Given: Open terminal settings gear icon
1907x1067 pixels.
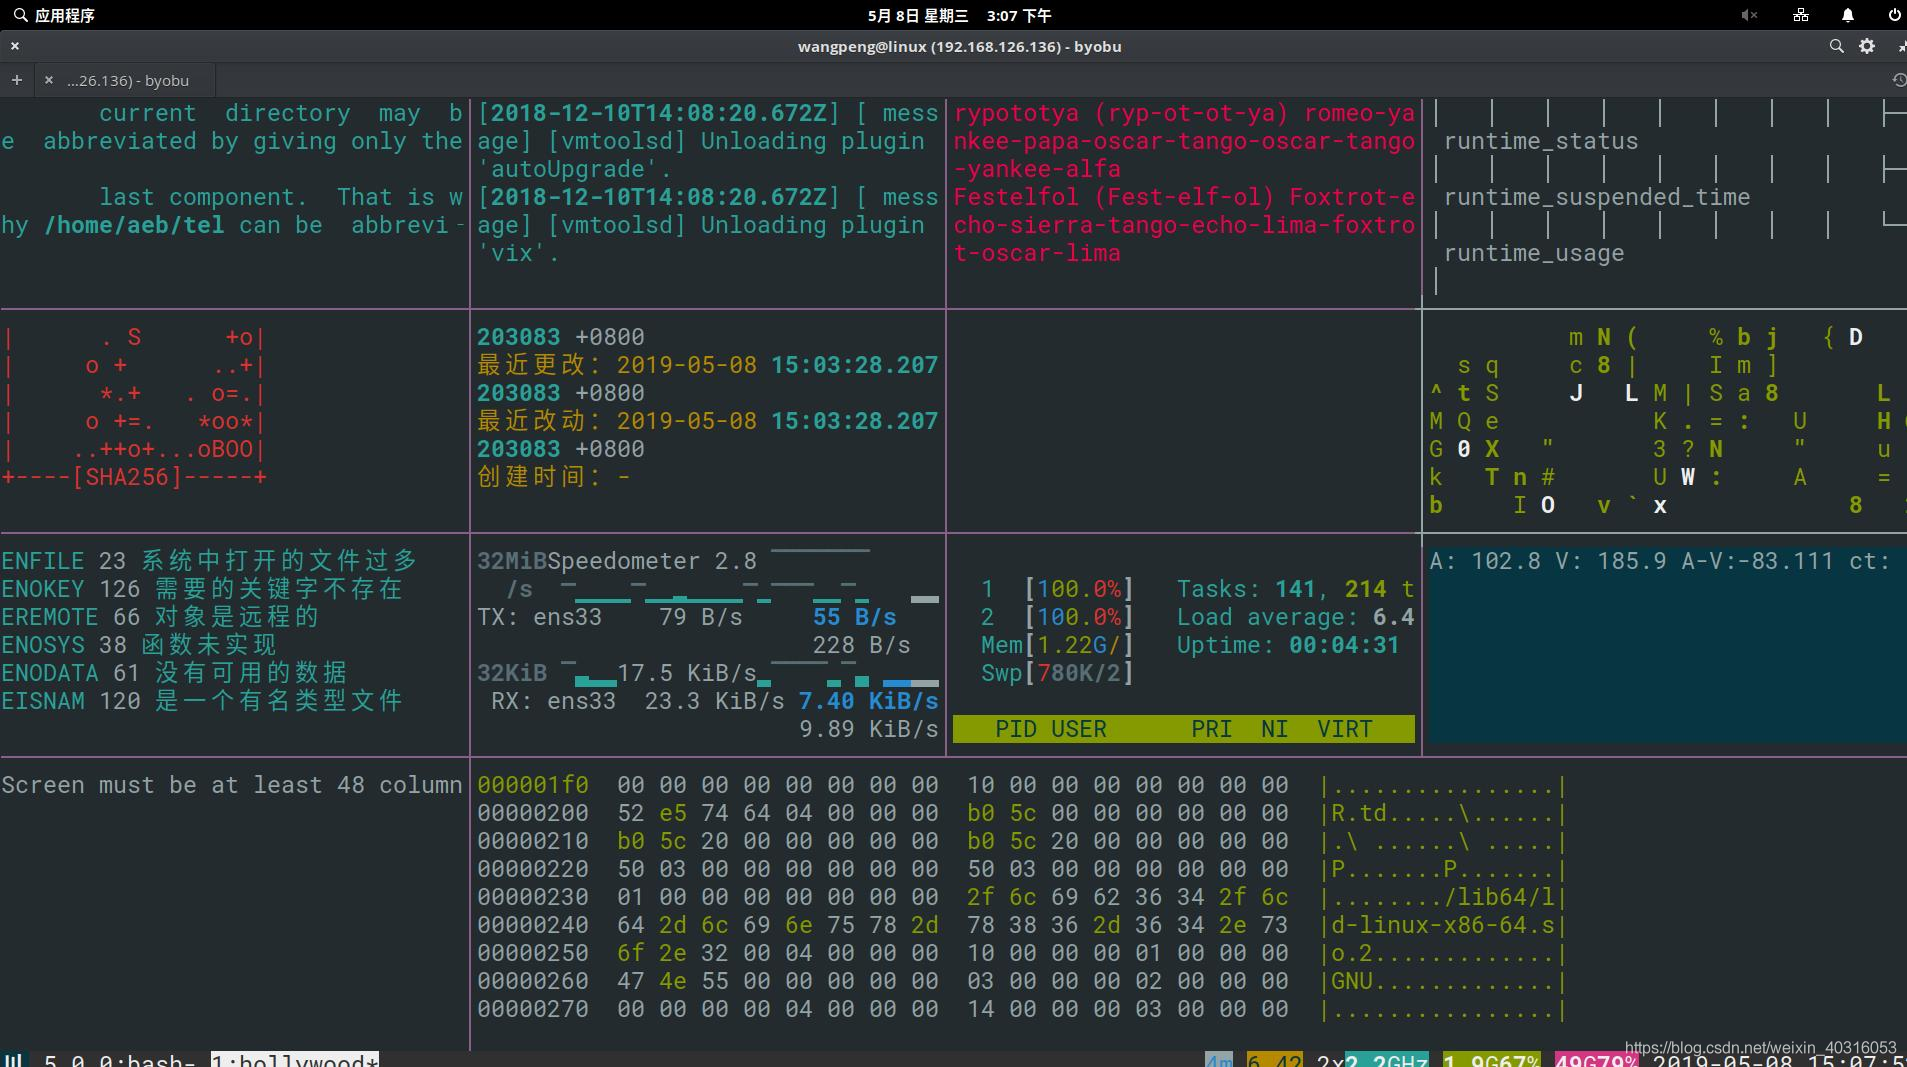Looking at the screenshot, I should (x=1867, y=46).
